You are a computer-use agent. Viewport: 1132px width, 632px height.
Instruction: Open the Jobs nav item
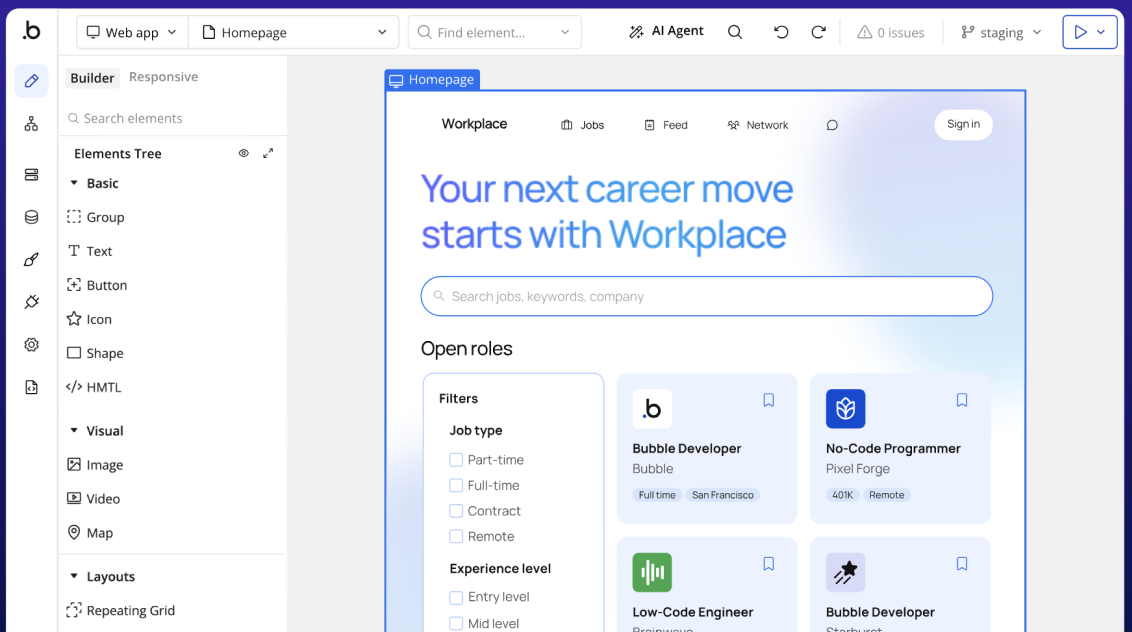pyautogui.click(x=583, y=125)
